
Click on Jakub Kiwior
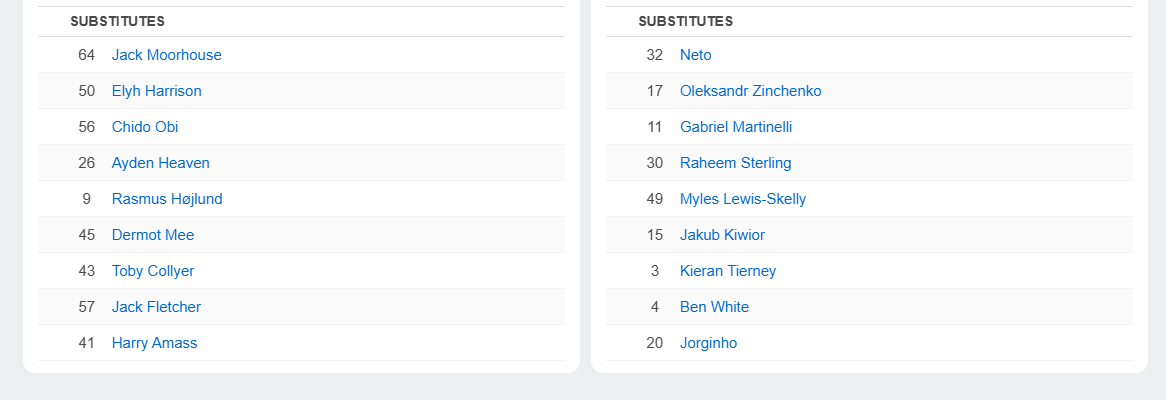click(x=722, y=235)
